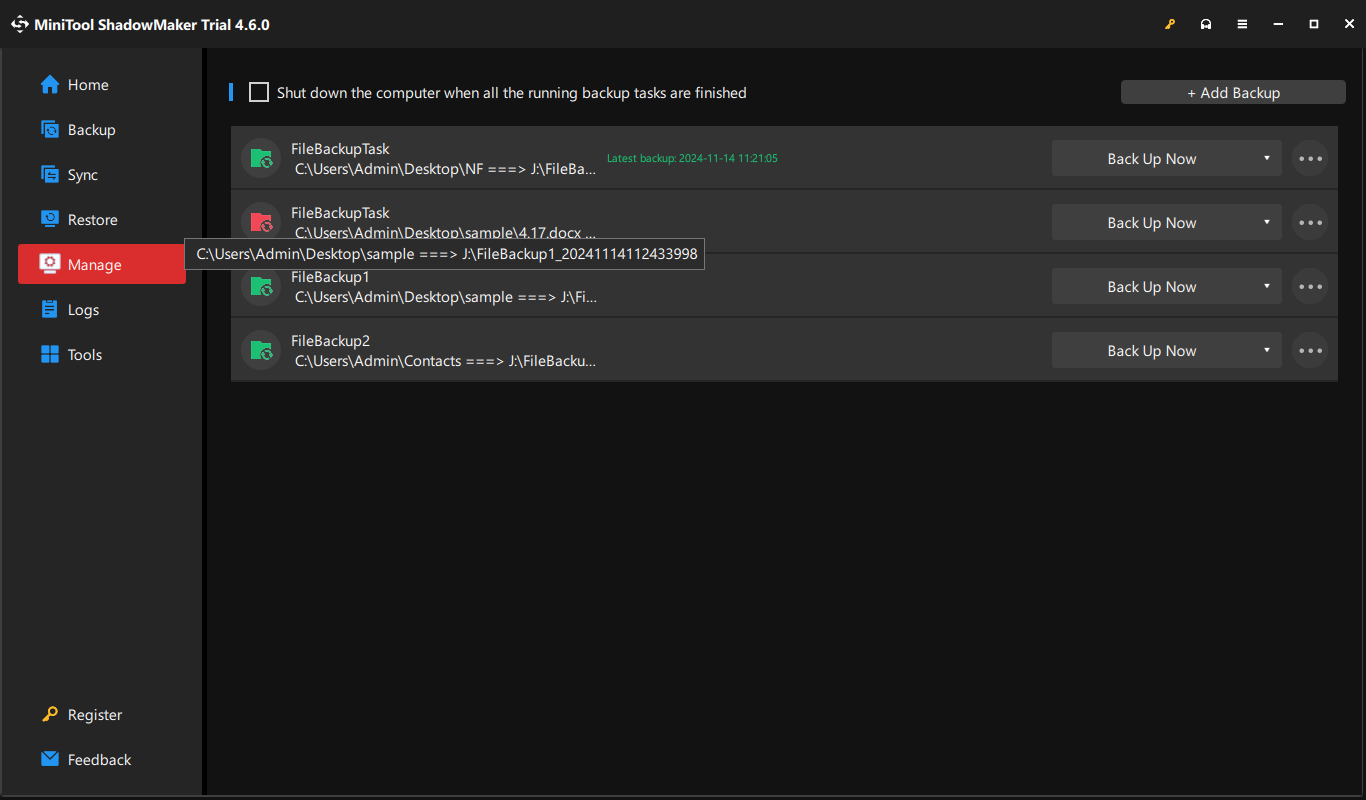Open the hamburger menu in title bar

(x=1242, y=24)
